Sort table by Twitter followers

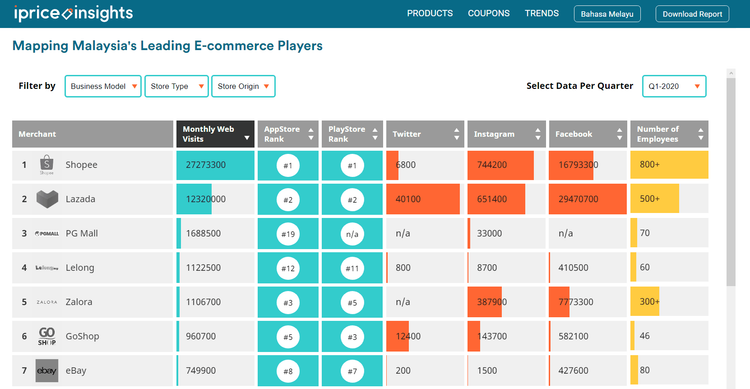(425, 134)
